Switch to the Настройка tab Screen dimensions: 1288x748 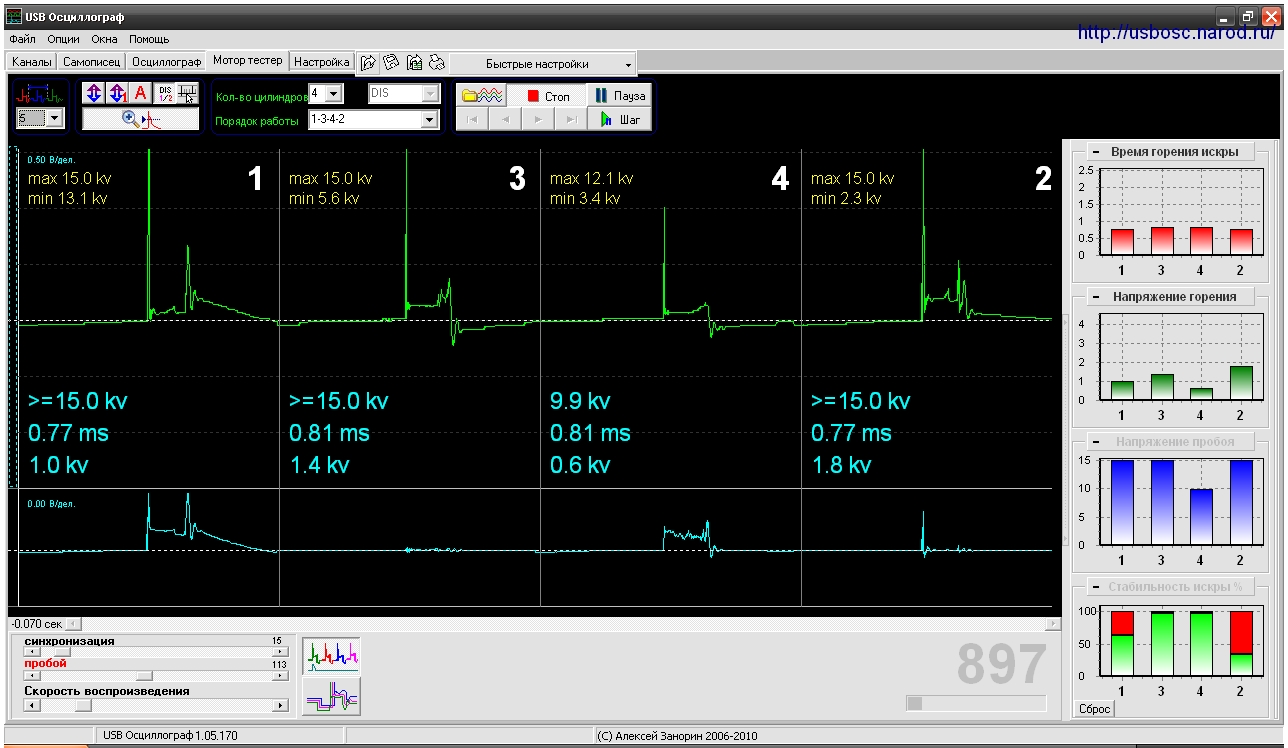tap(321, 62)
